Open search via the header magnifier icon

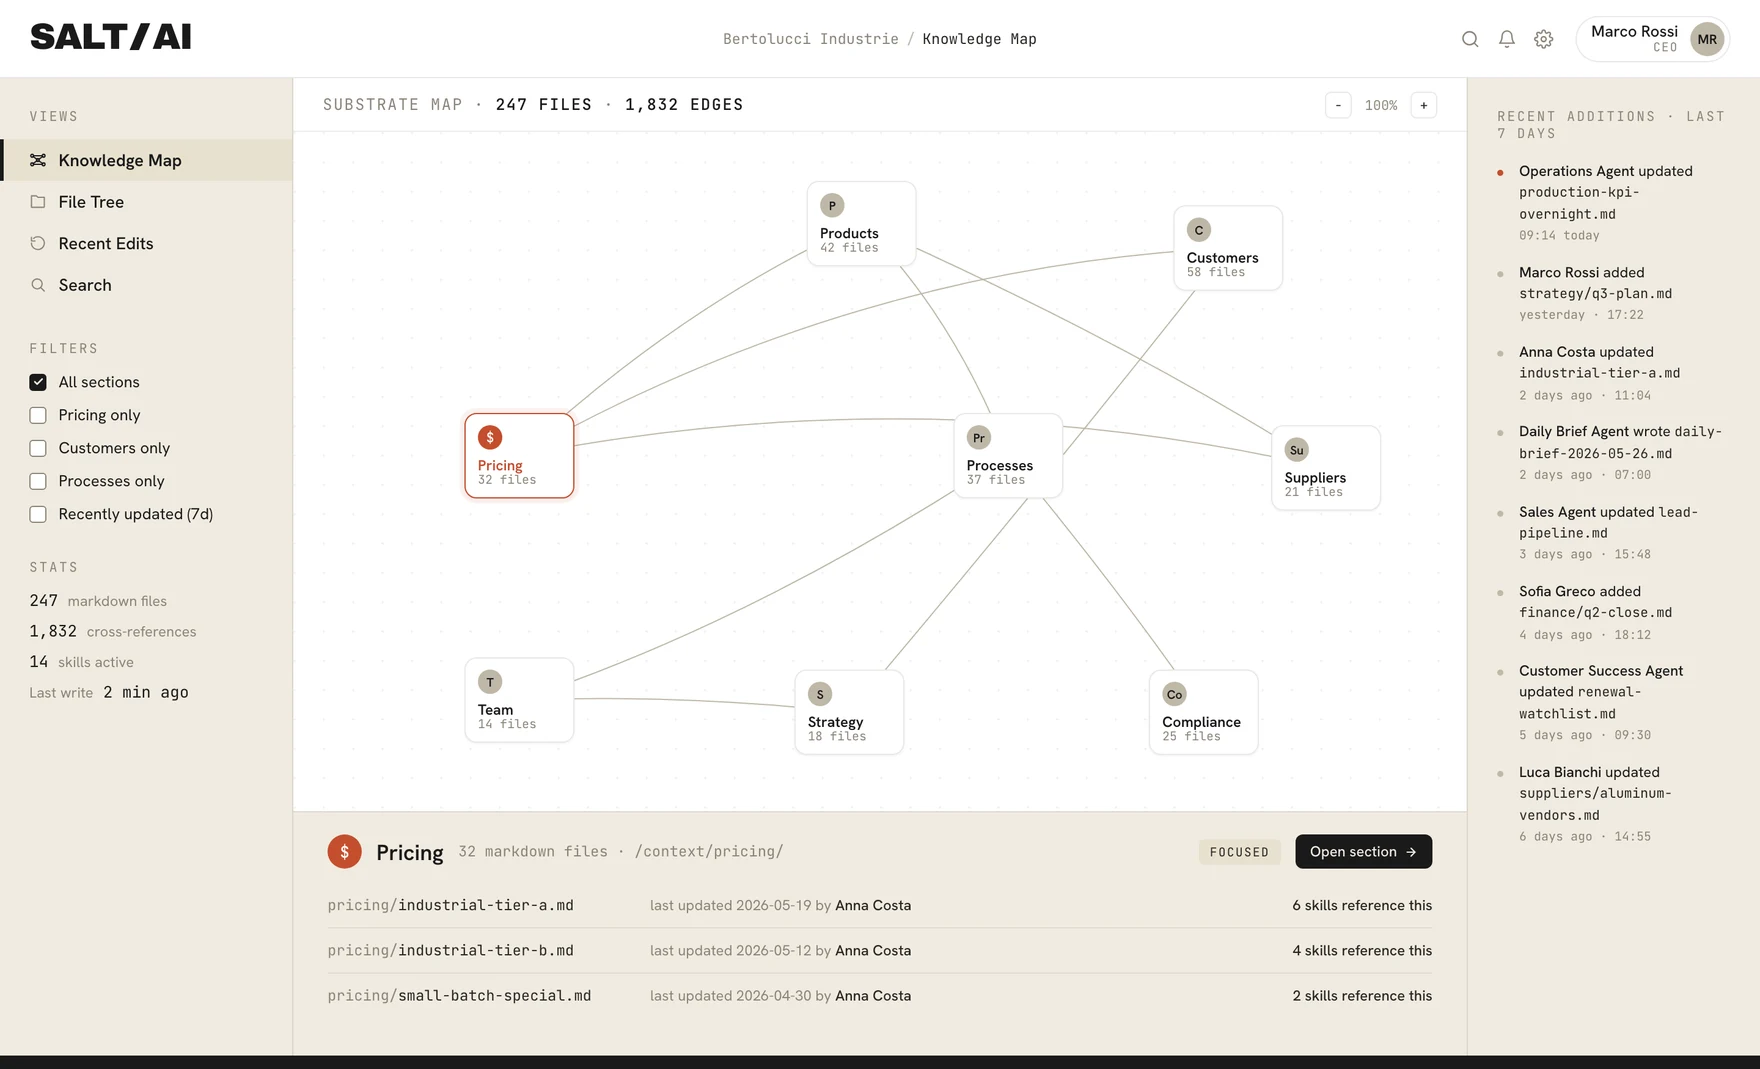click(x=1469, y=39)
